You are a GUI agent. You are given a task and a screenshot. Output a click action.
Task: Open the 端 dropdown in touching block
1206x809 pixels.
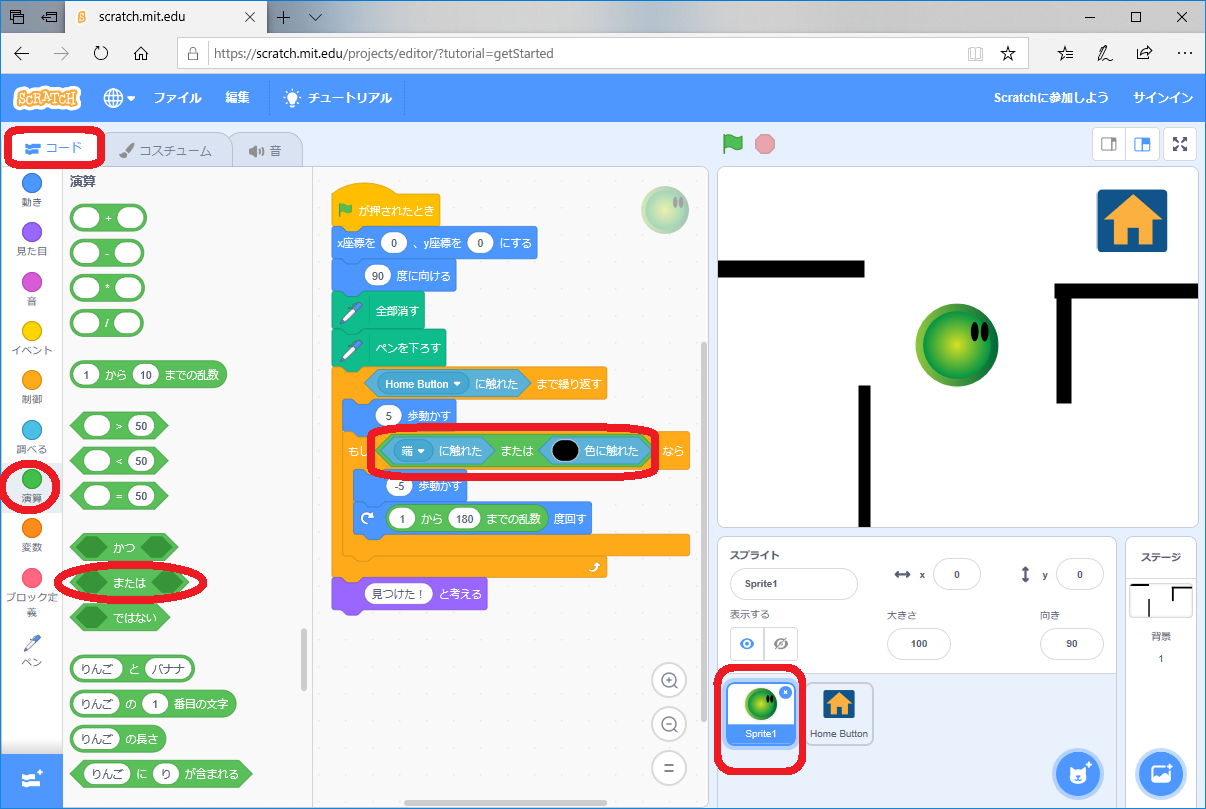(413, 451)
